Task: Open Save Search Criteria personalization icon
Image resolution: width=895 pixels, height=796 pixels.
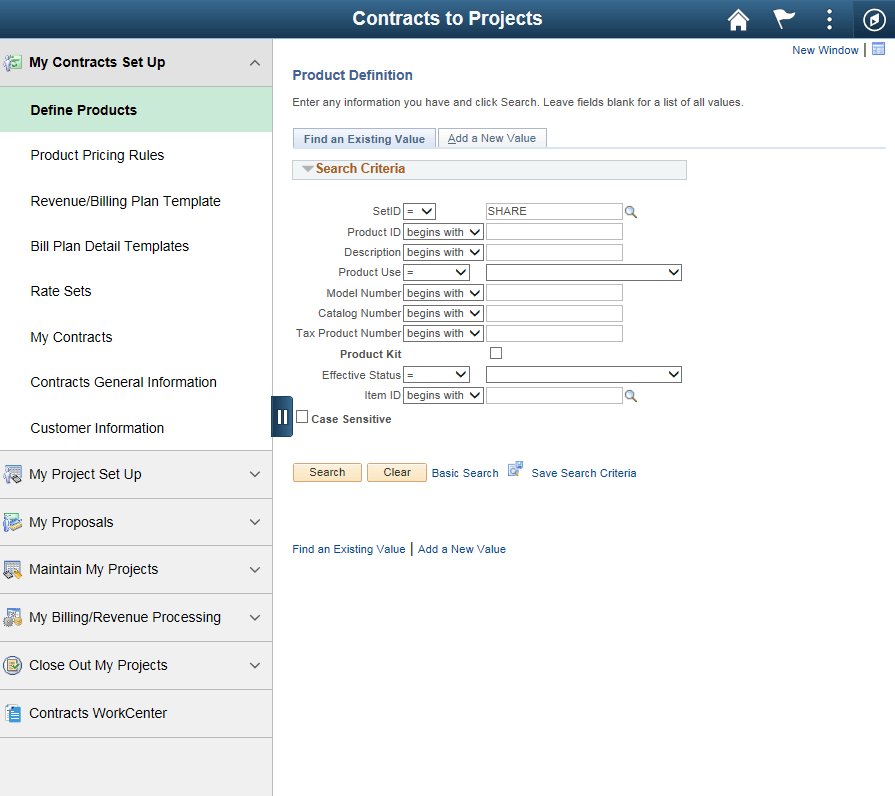Action: pos(514,468)
